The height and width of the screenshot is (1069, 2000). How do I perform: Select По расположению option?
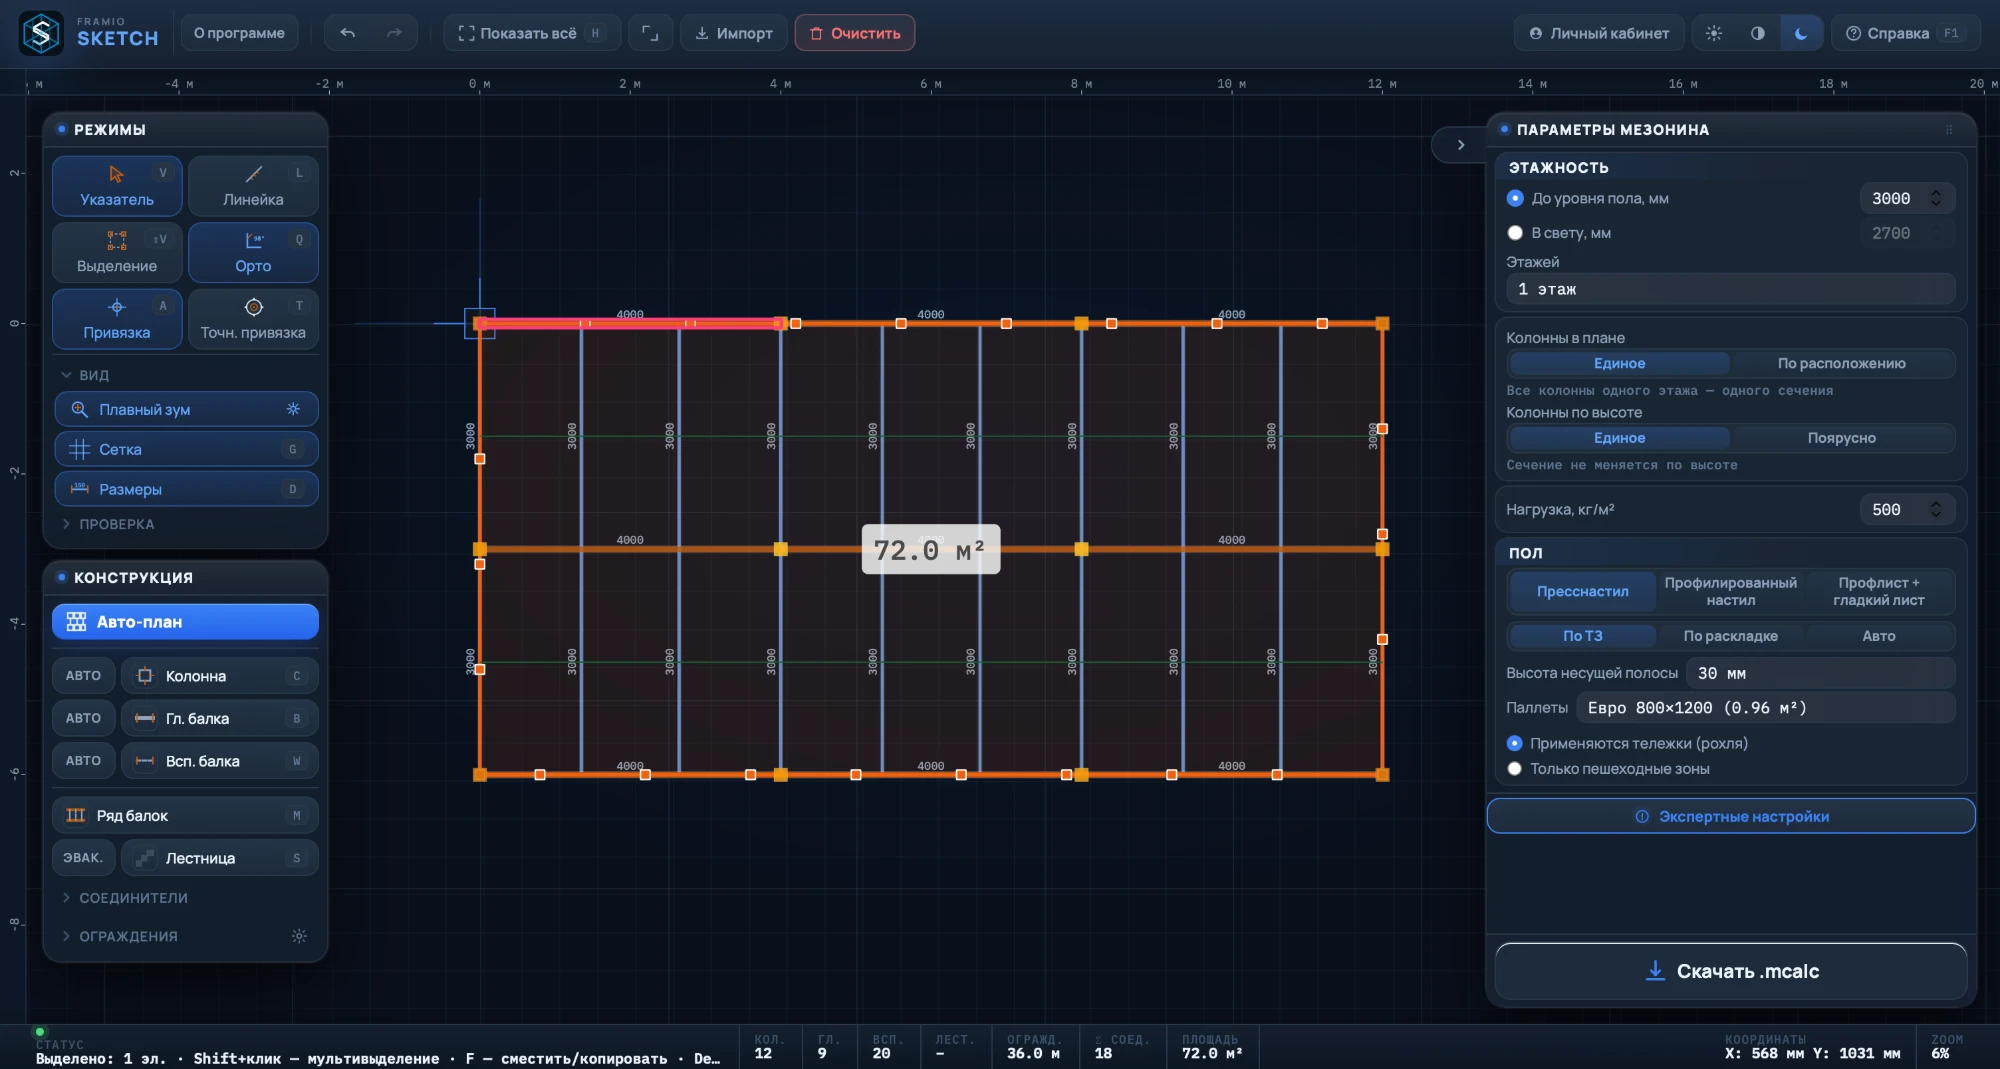coord(1841,363)
